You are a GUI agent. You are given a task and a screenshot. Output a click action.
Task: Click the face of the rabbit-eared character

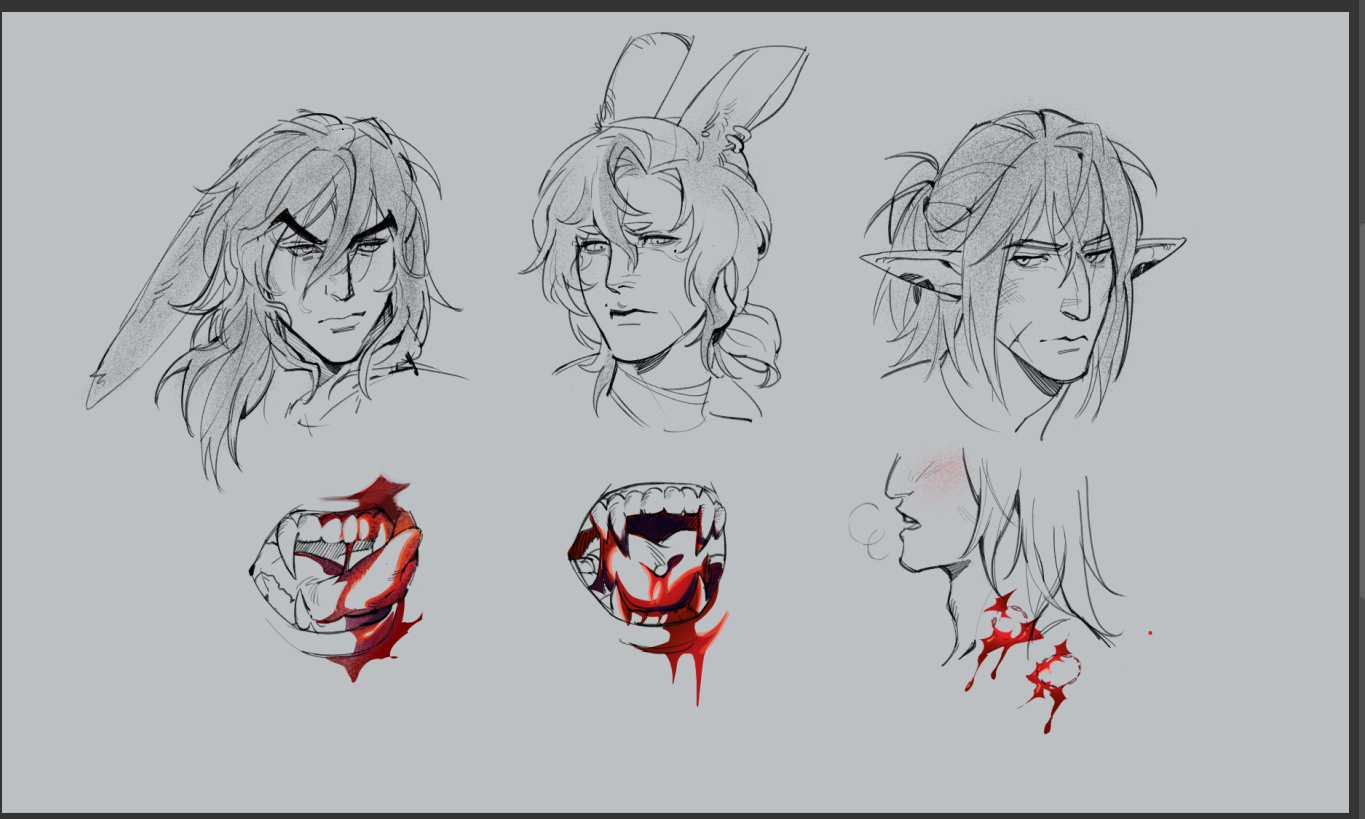click(x=635, y=290)
